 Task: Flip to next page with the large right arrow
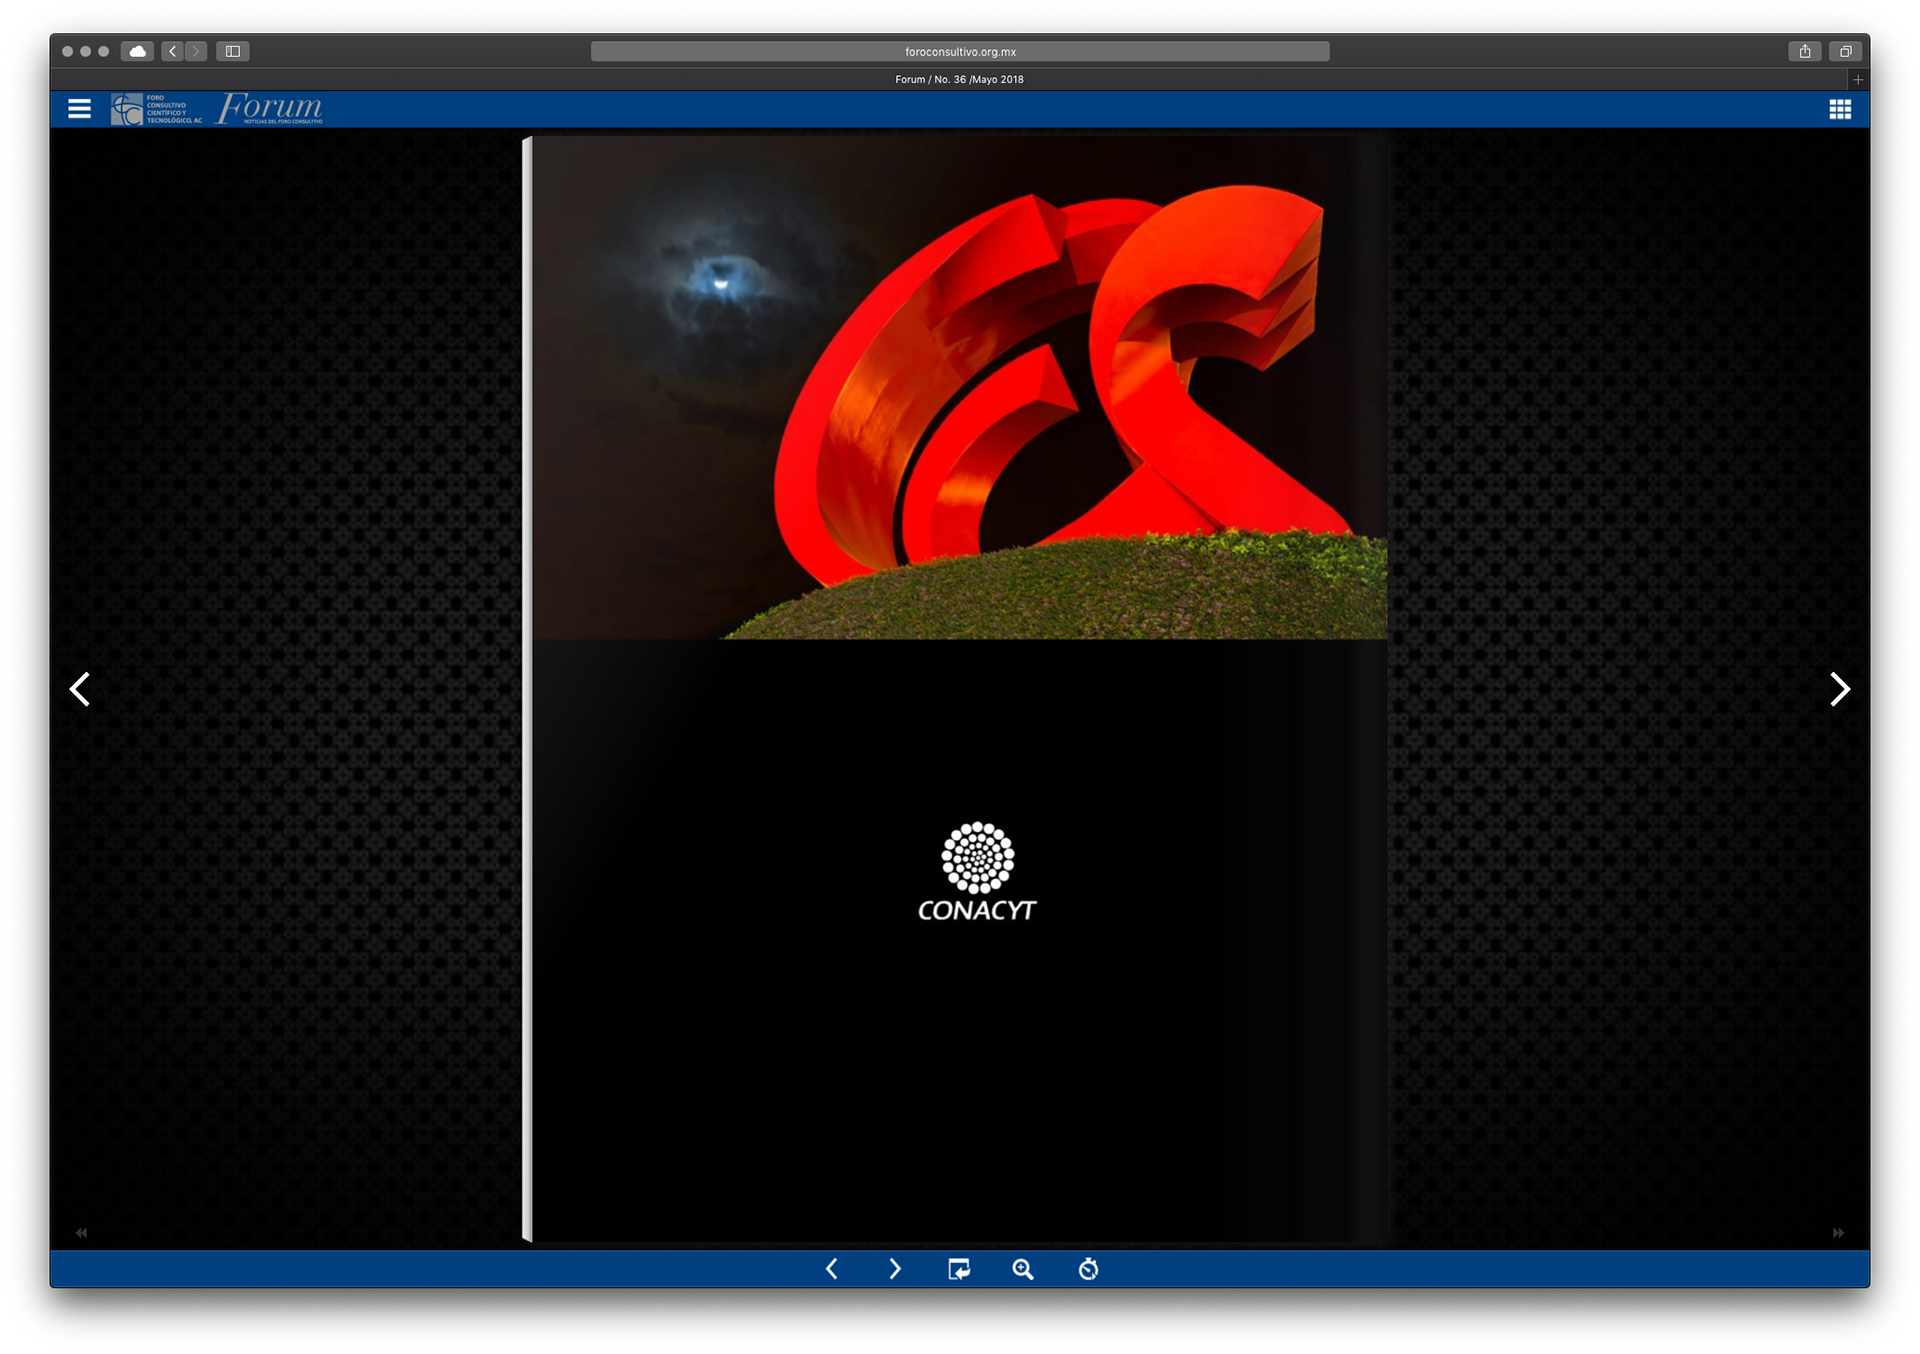[1839, 689]
